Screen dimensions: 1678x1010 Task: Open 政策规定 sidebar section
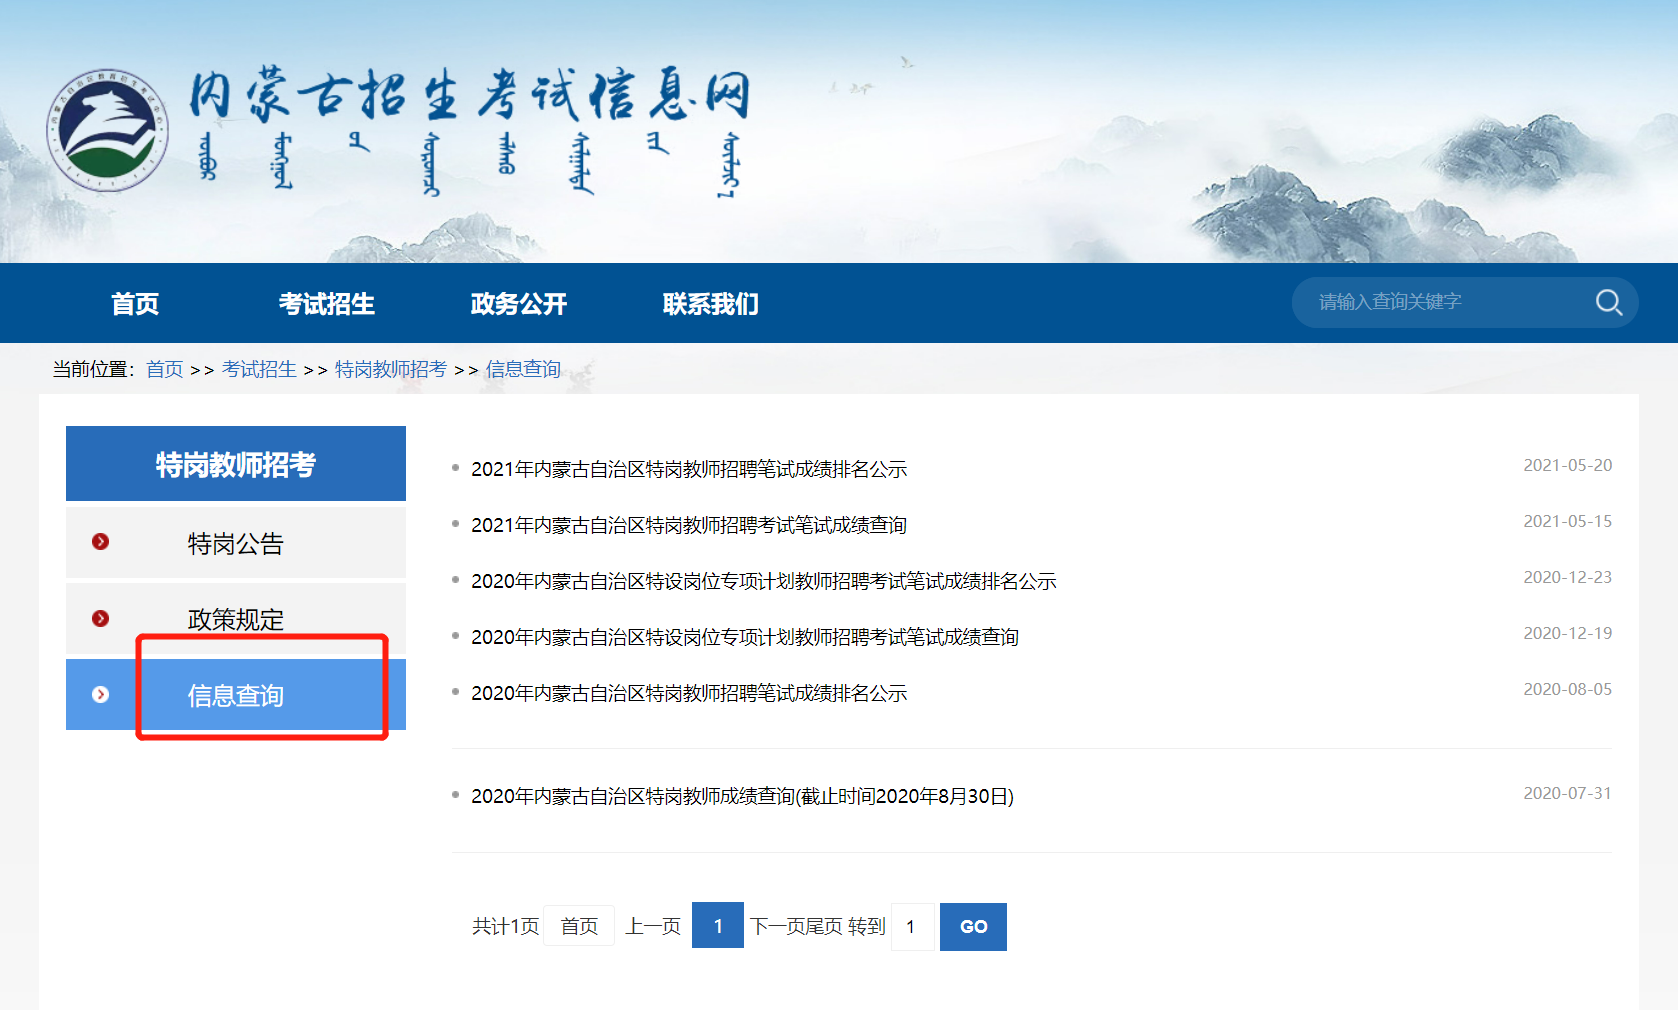pyautogui.click(x=236, y=619)
